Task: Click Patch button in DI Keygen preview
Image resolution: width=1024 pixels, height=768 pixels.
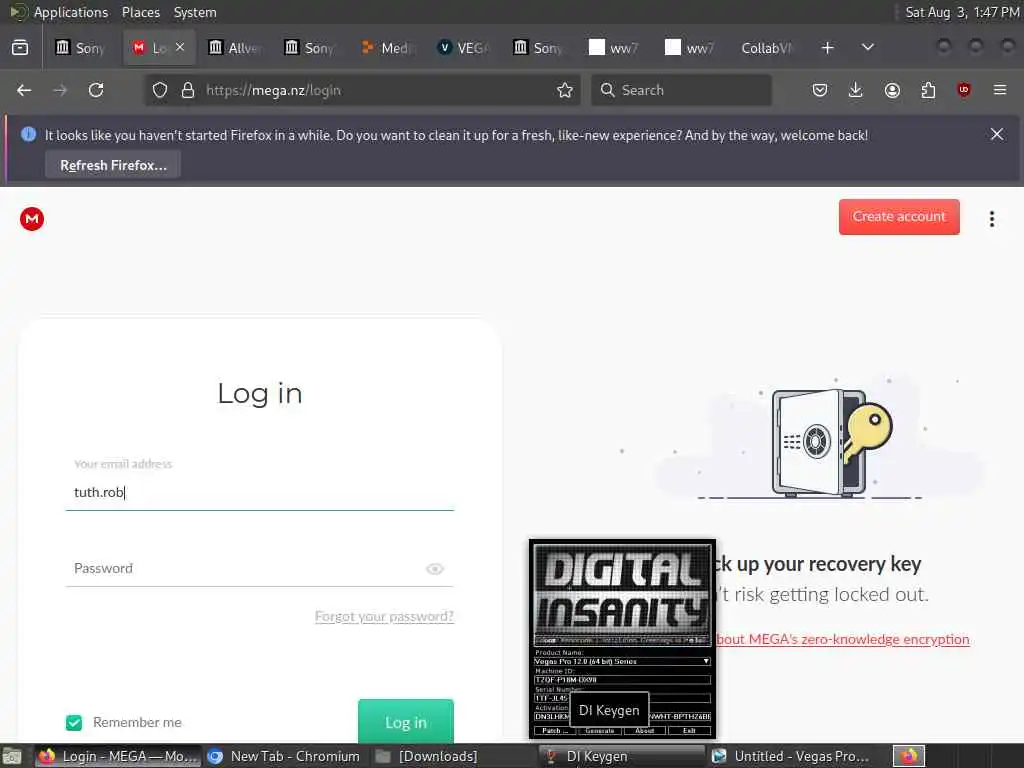Action: click(x=554, y=731)
